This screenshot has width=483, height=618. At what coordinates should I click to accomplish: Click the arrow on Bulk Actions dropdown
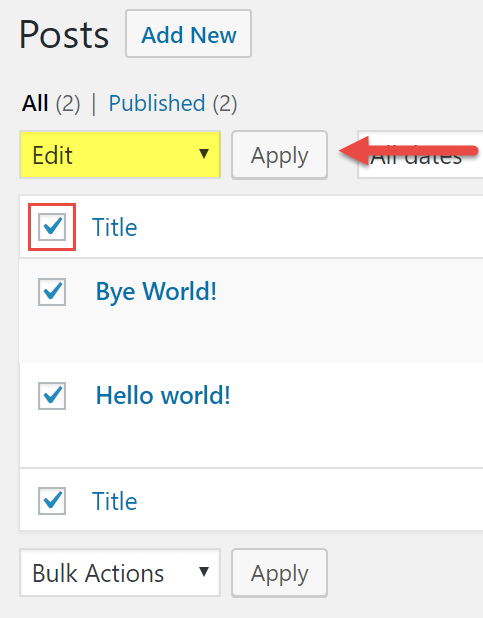pyautogui.click(x=204, y=571)
